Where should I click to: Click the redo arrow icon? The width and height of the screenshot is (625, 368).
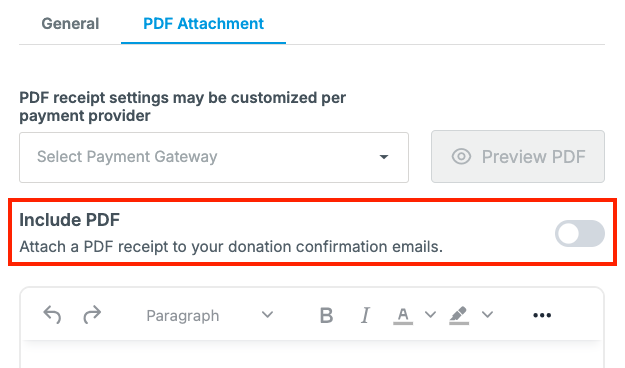(92, 315)
